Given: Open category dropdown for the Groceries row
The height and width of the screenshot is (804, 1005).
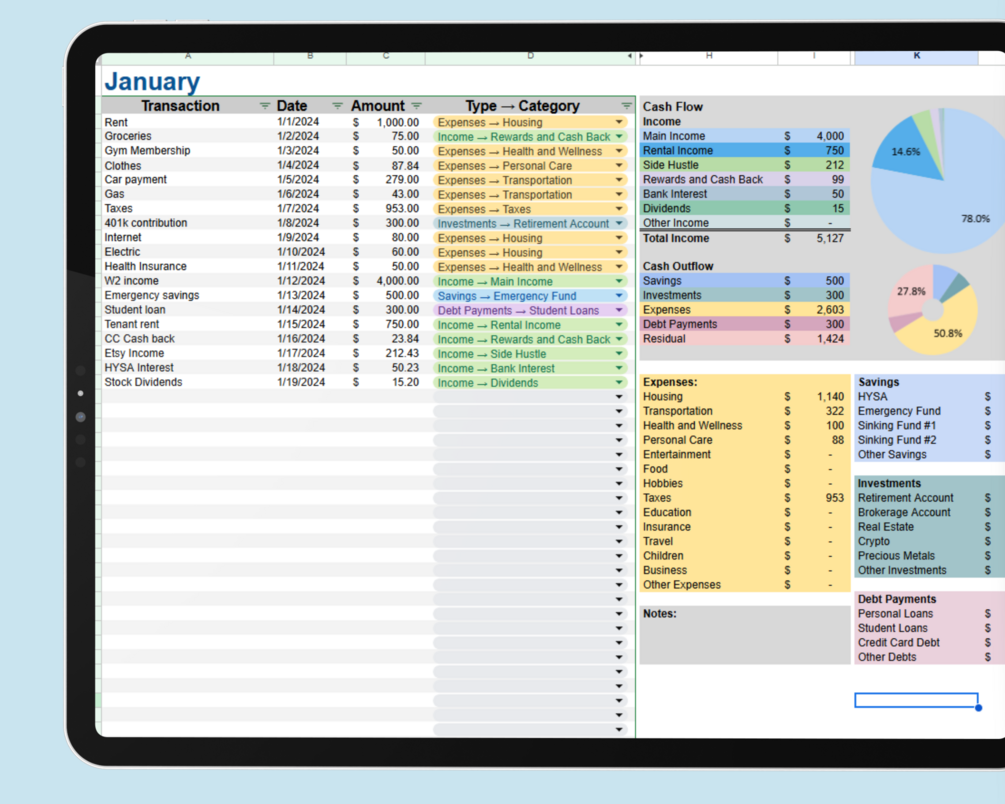Looking at the screenshot, I should (619, 137).
